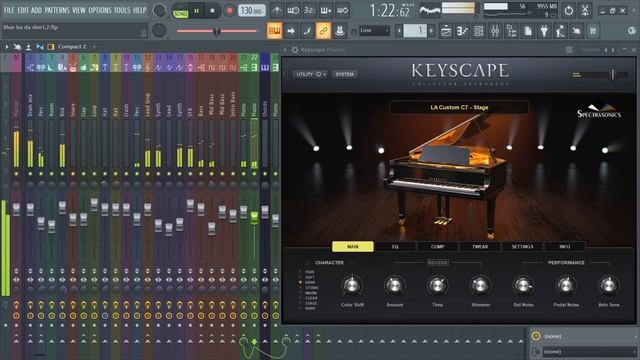Click the shopping cart content library icon
The width and height of the screenshot is (640, 360).
593,31
